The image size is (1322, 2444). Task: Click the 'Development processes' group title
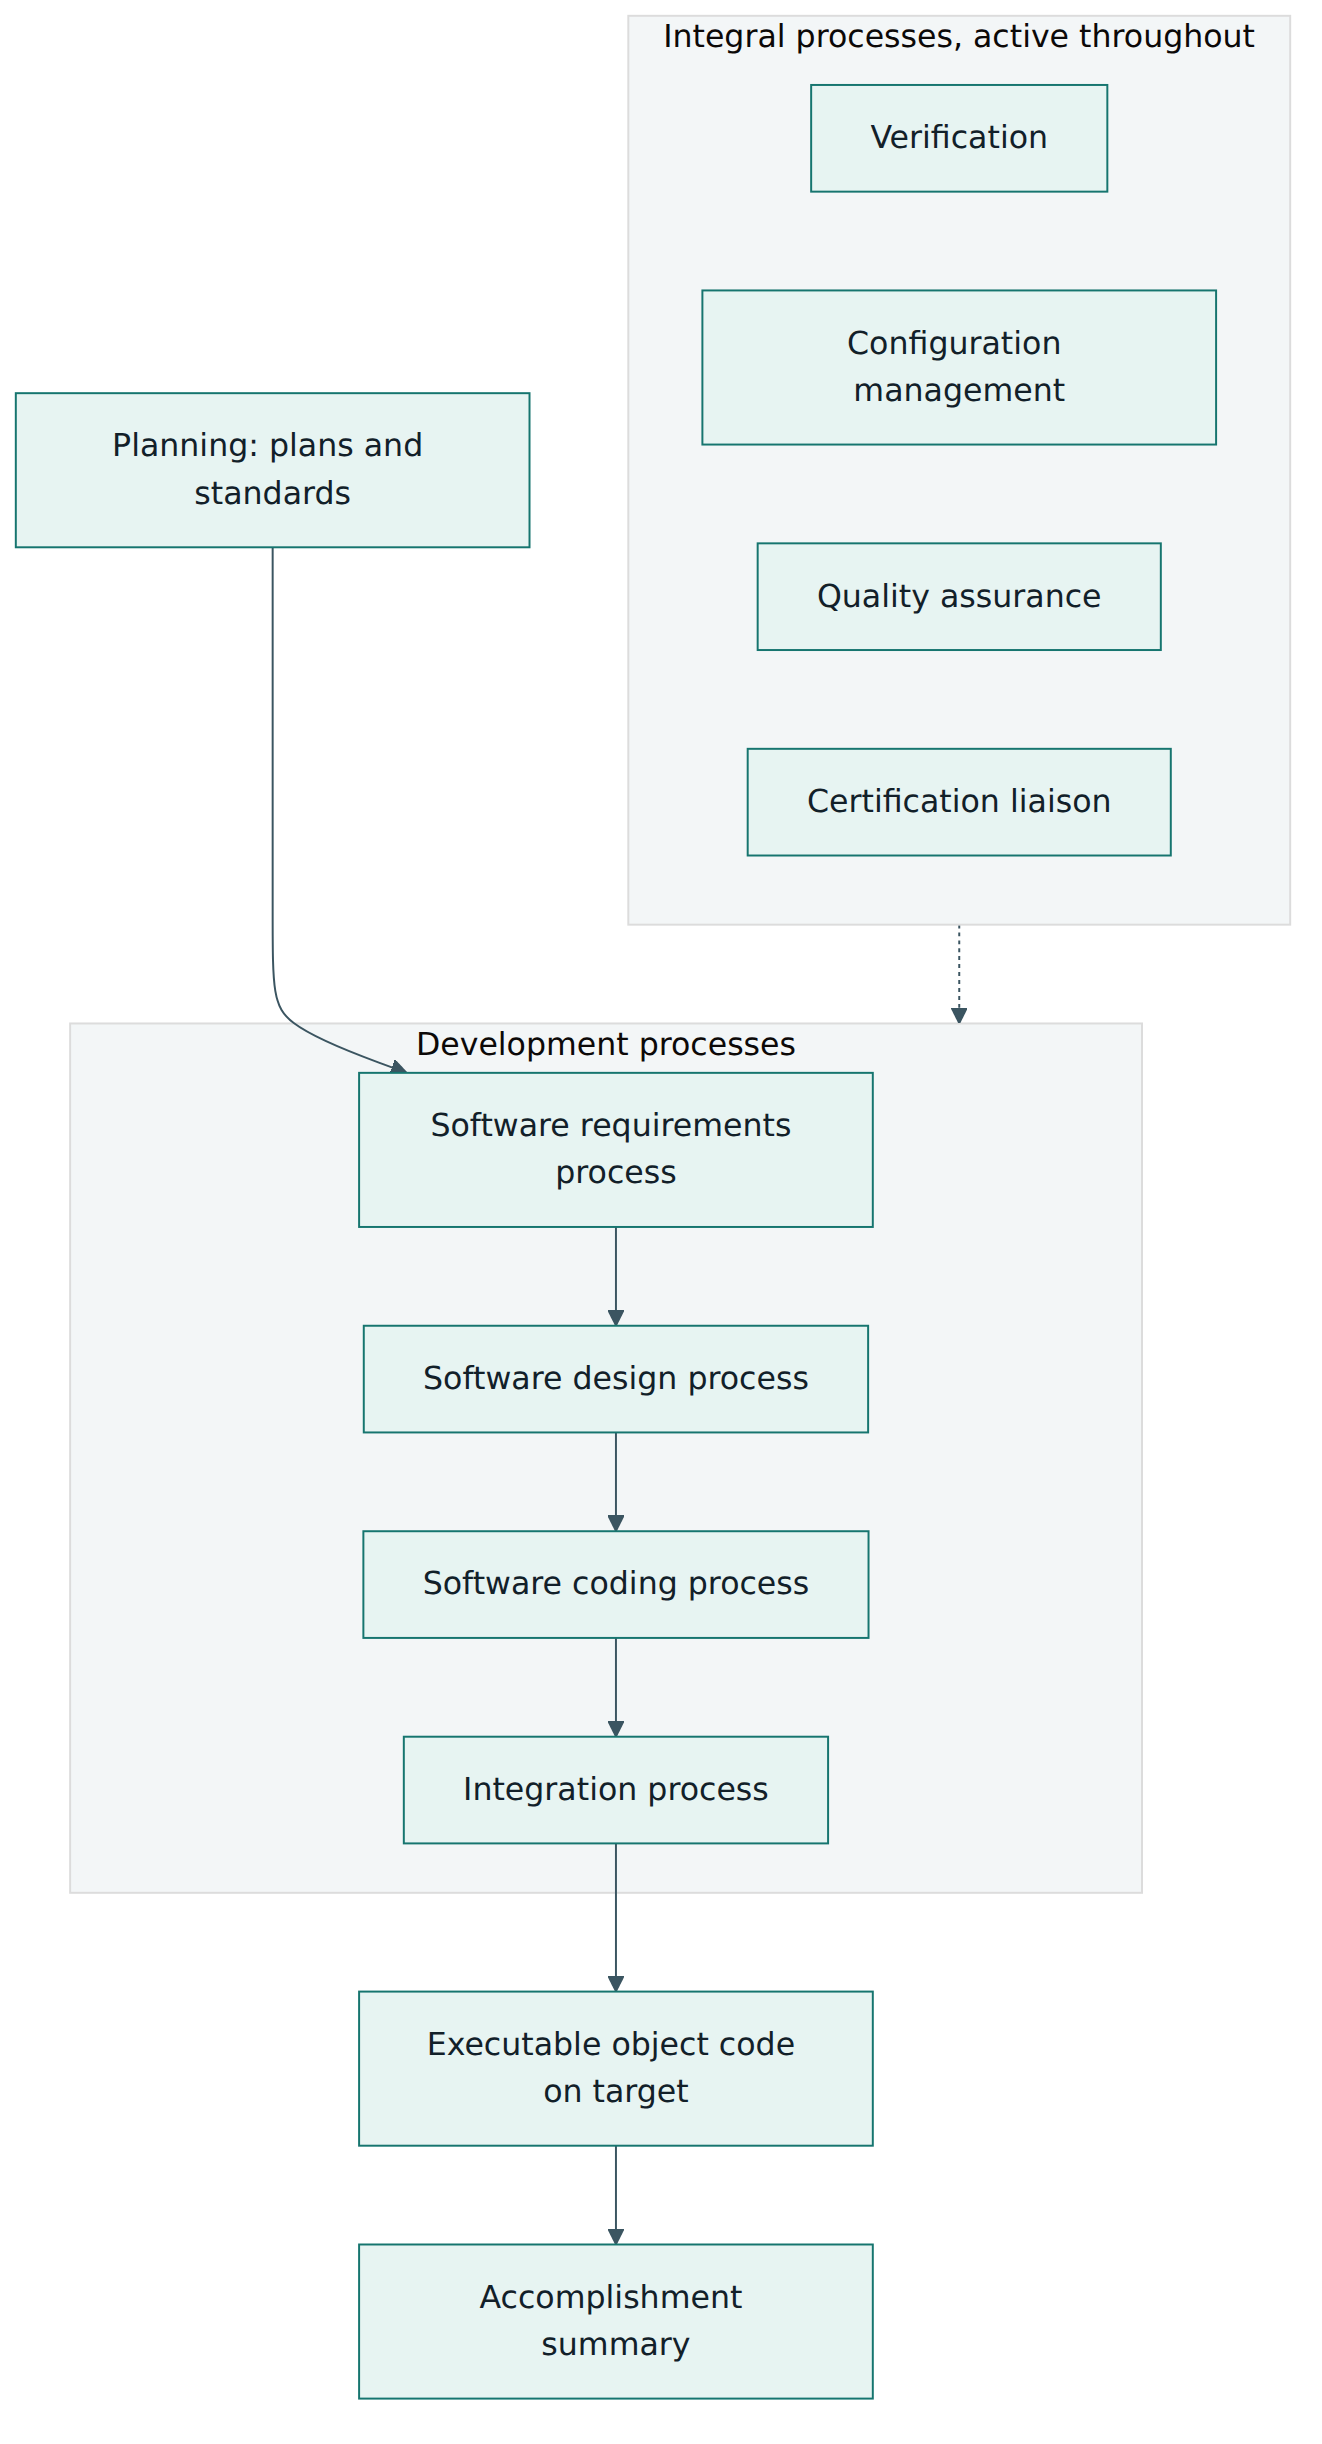pos(606,1044)
